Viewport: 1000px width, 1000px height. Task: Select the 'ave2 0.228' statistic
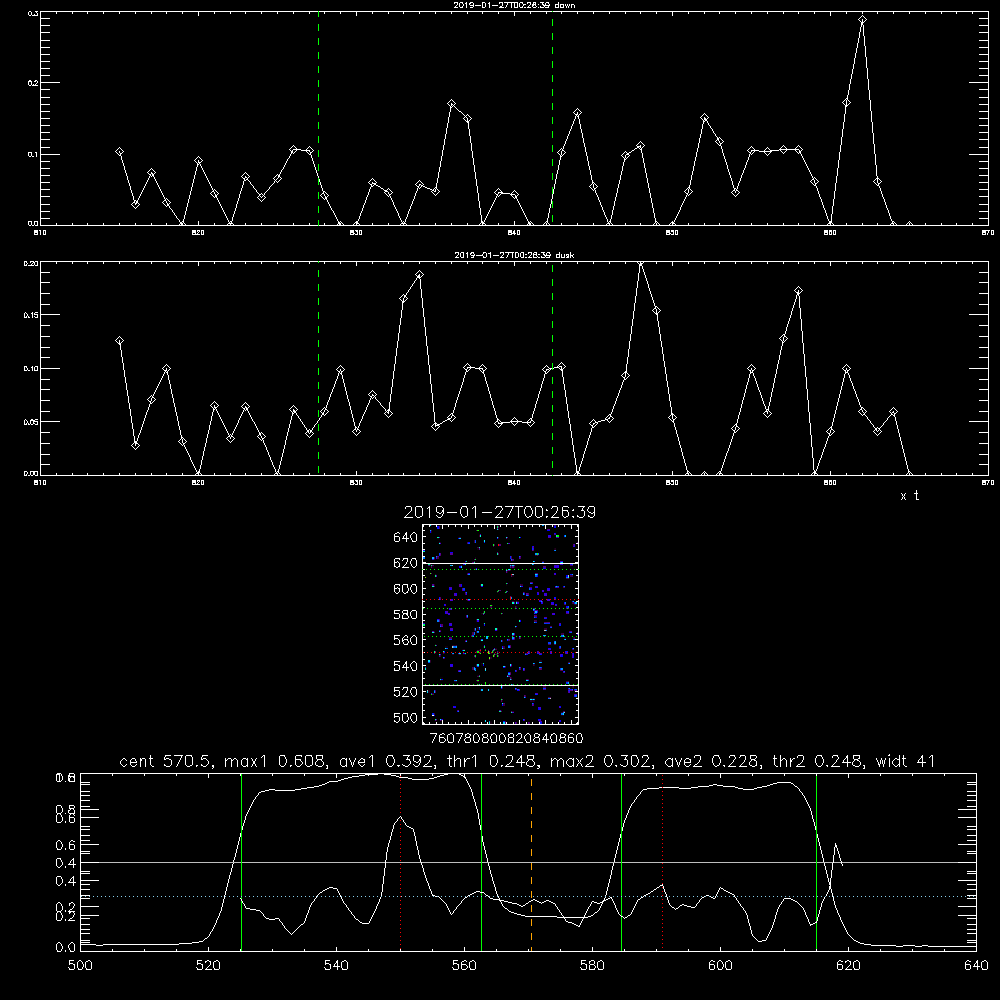pyautogui.click(x=713, y=761)
